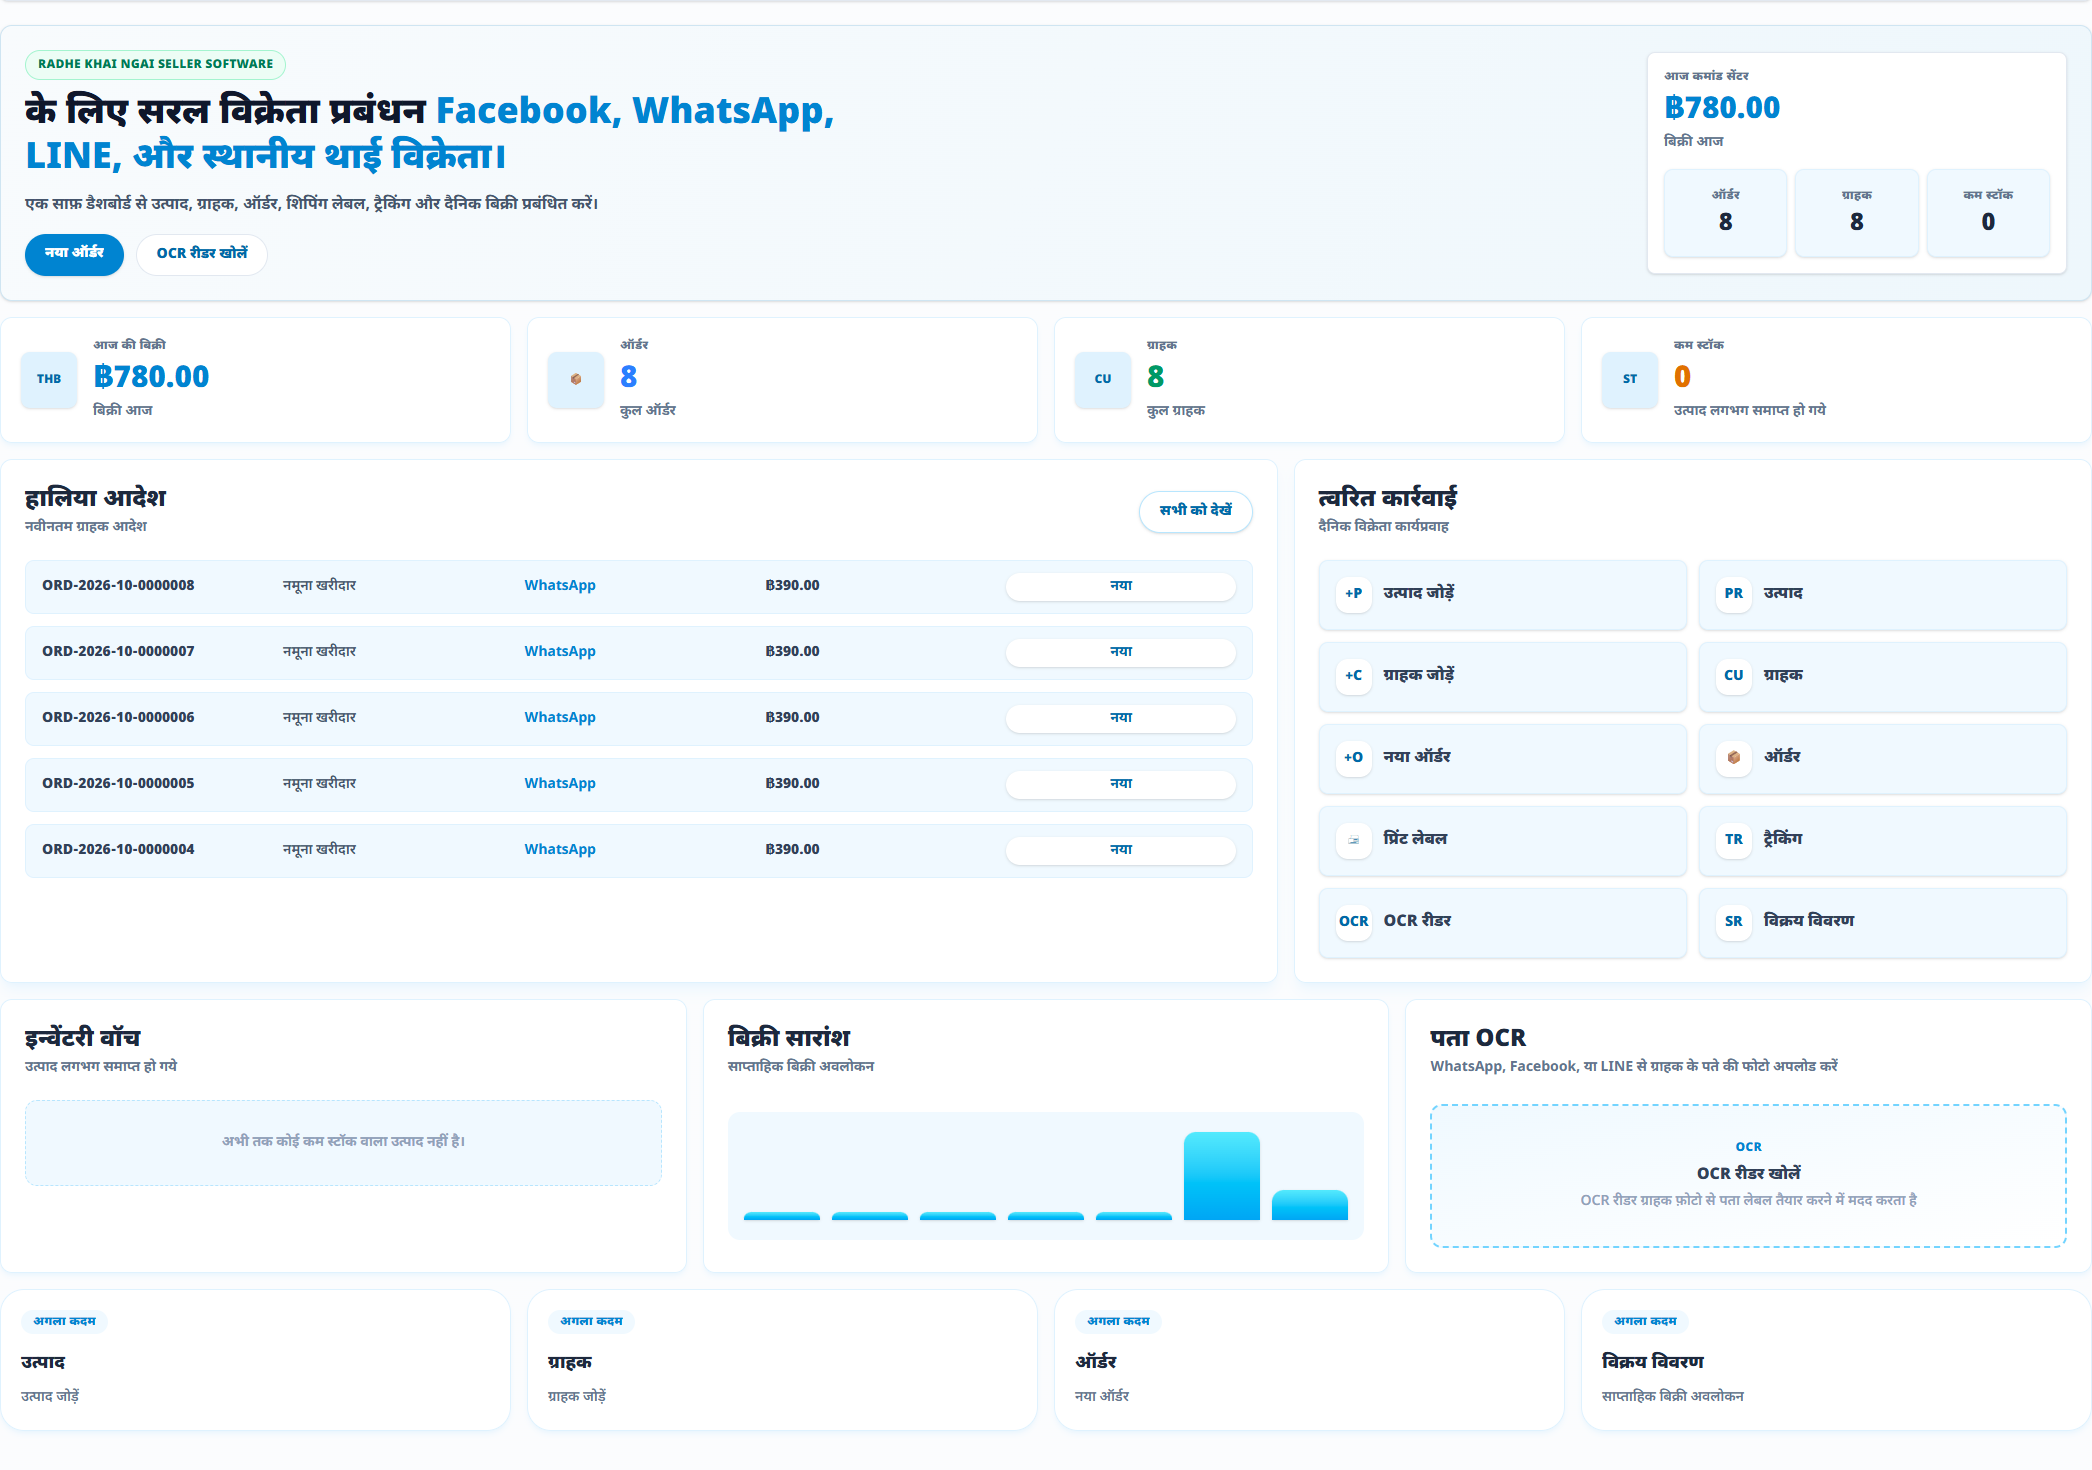This screenshot has width=2092, height=1470.
Task: Click the TR tracking icon
Action: [1733, 839]
